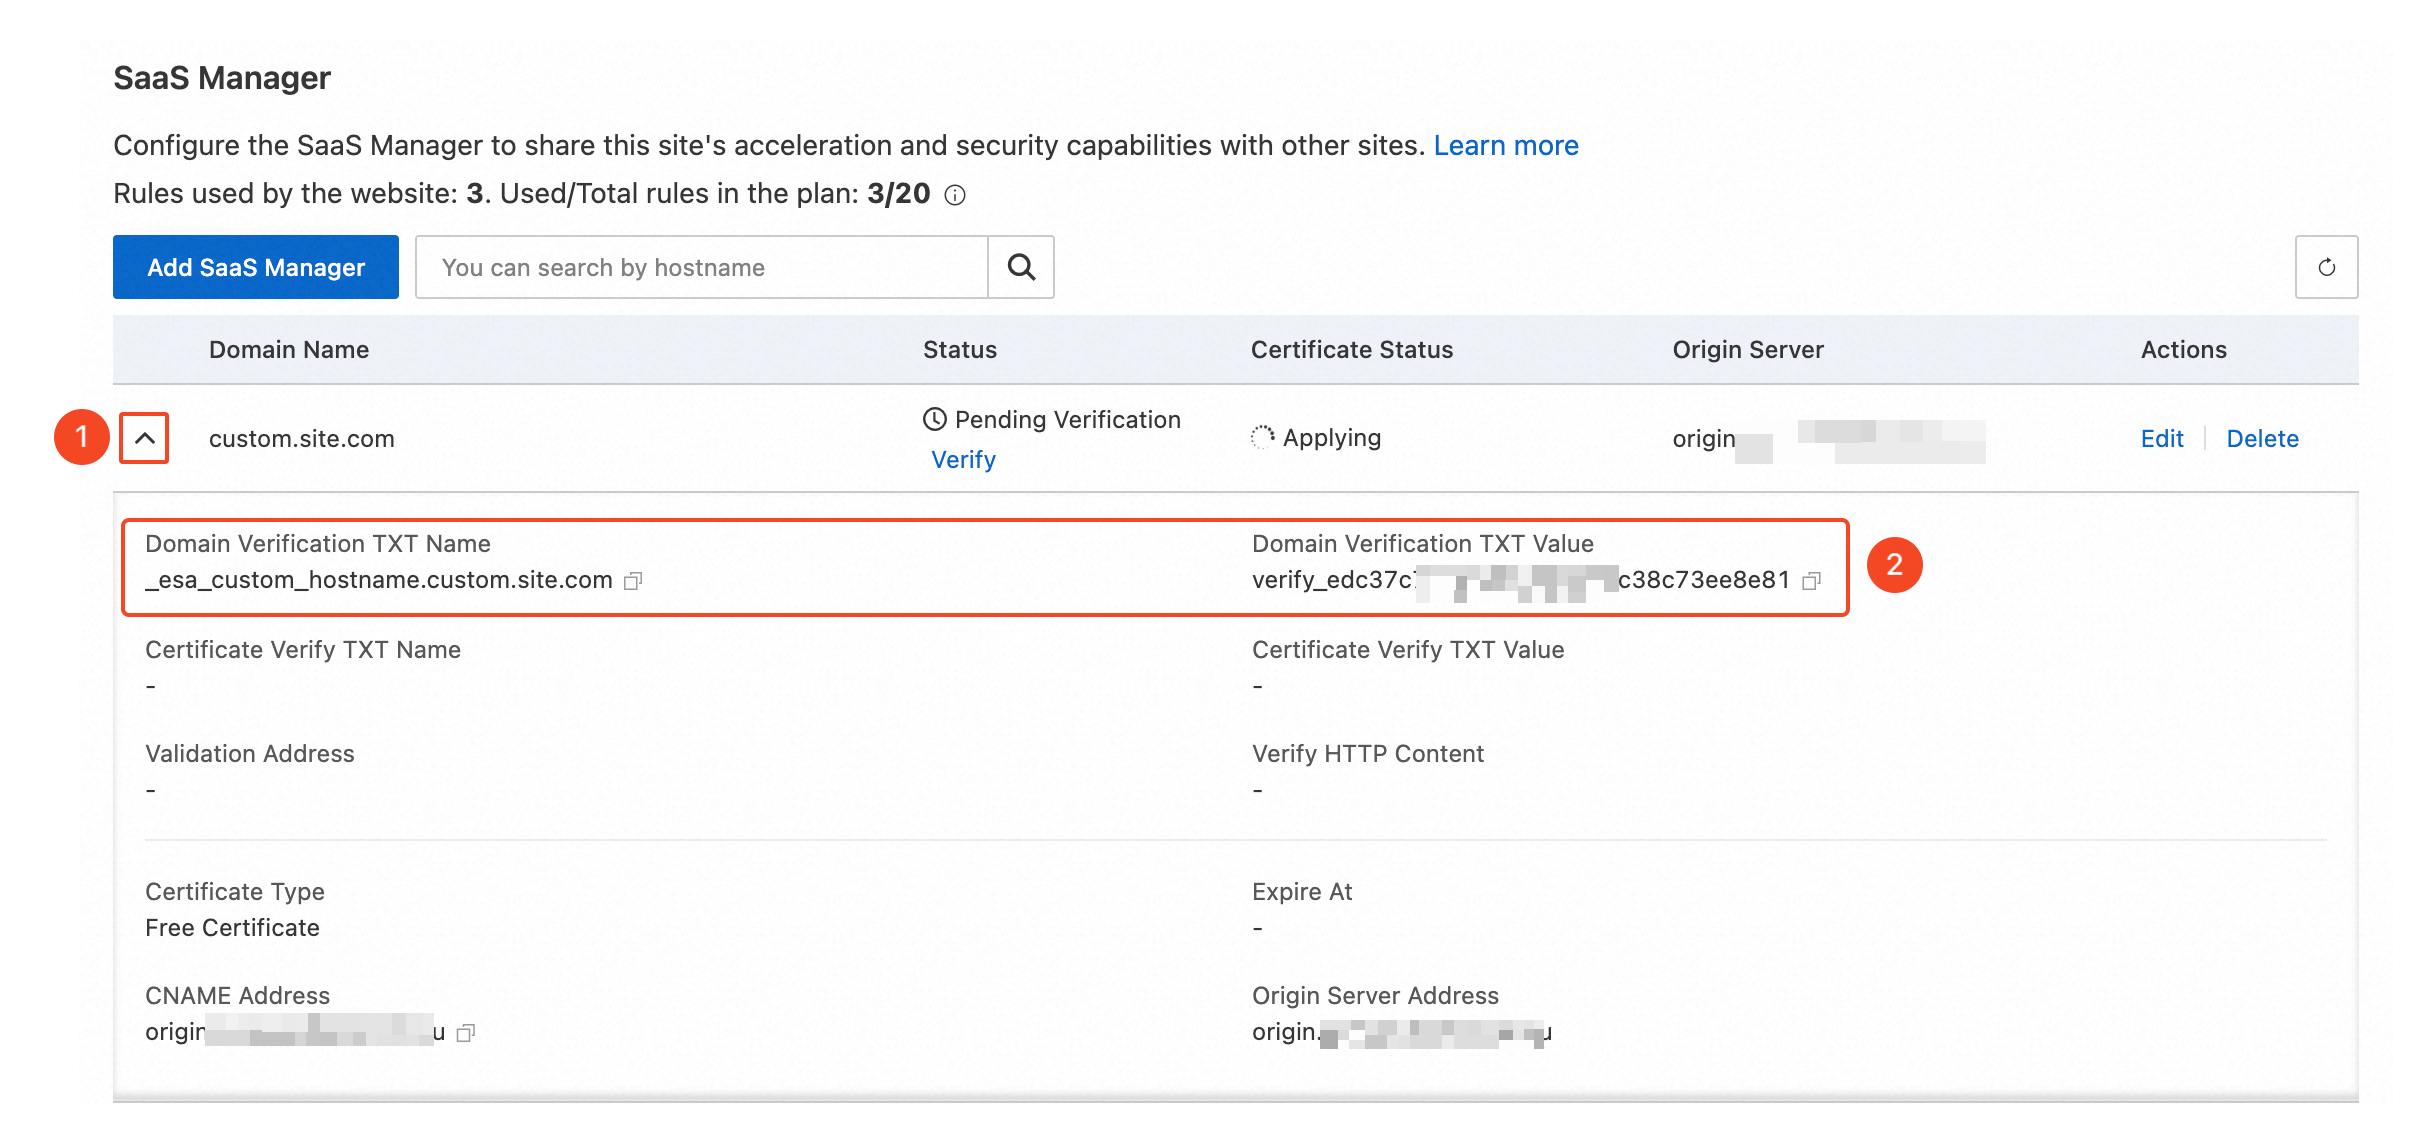Focus the search by hostname field

click(700, 267)
